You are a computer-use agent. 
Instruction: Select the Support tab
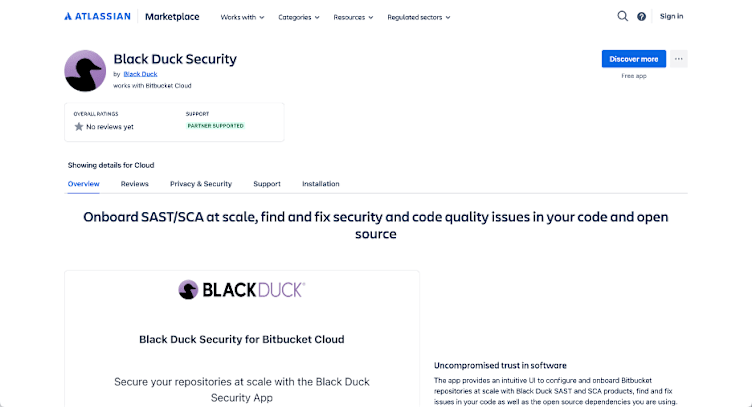267,184
